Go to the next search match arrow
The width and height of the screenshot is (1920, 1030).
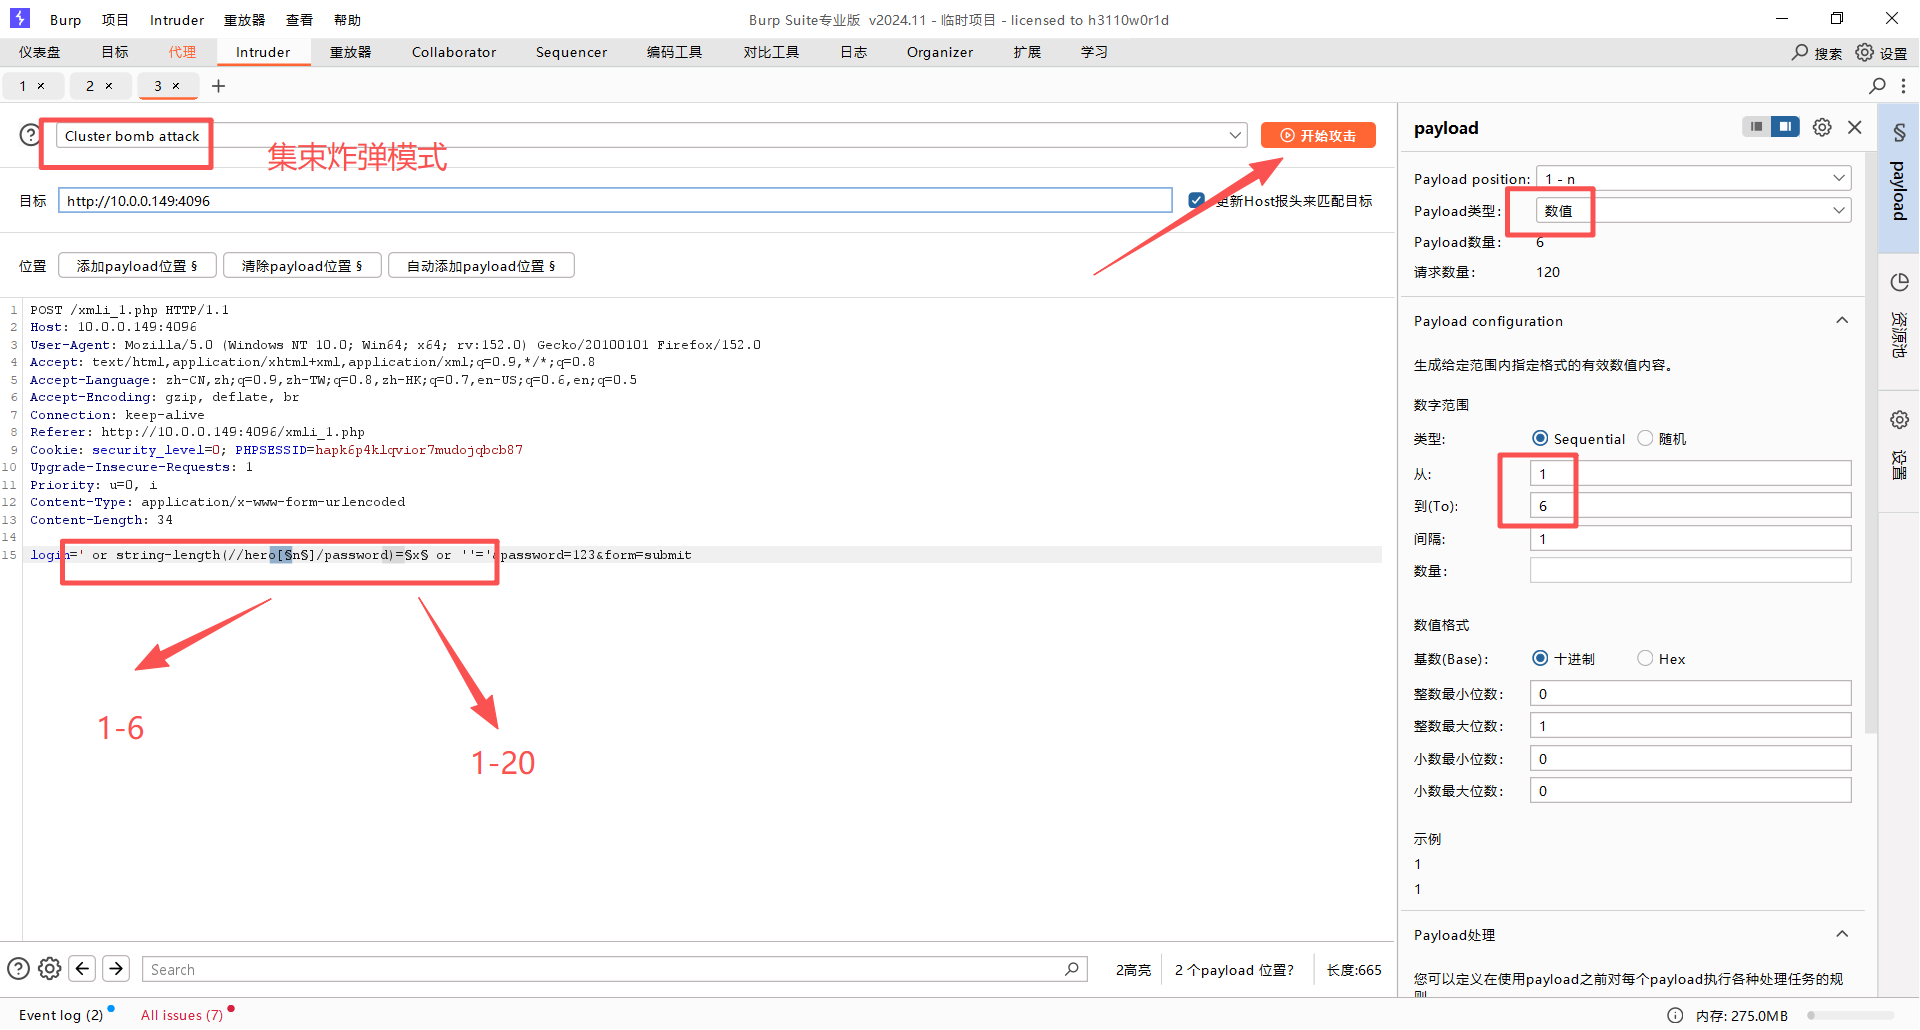point(116,969)
